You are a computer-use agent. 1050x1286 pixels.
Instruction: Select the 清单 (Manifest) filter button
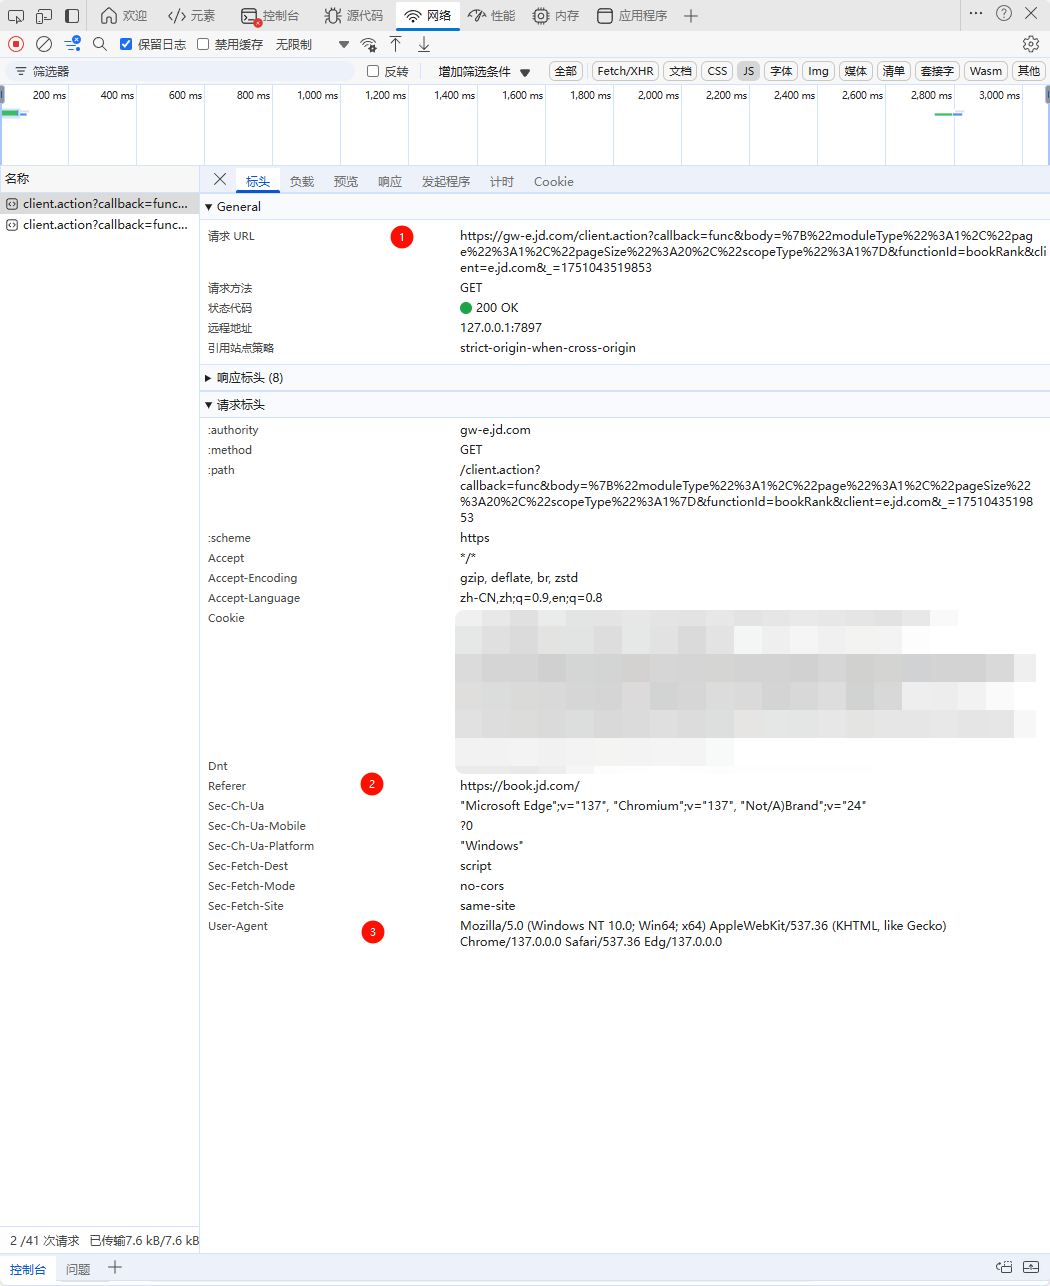(893, 71)
